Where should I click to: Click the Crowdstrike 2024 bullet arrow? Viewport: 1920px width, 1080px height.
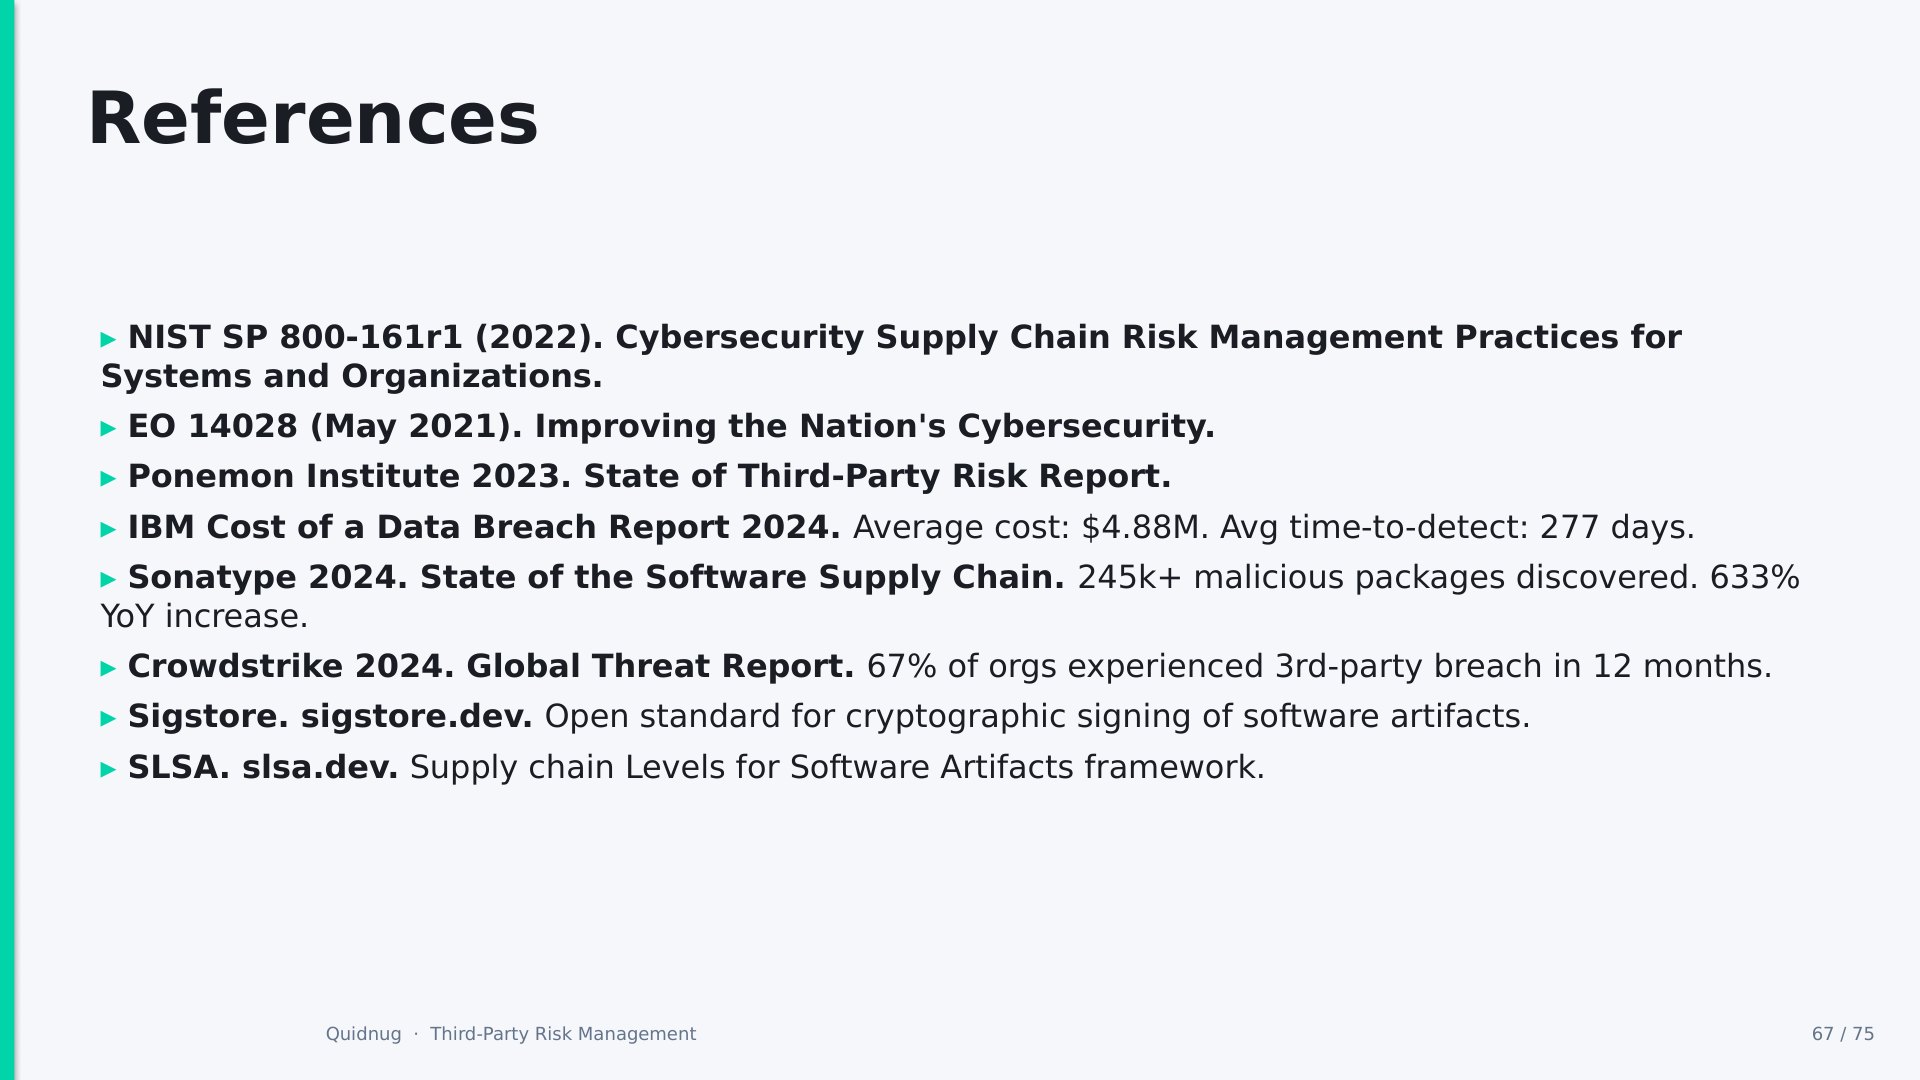click(108, 669)
